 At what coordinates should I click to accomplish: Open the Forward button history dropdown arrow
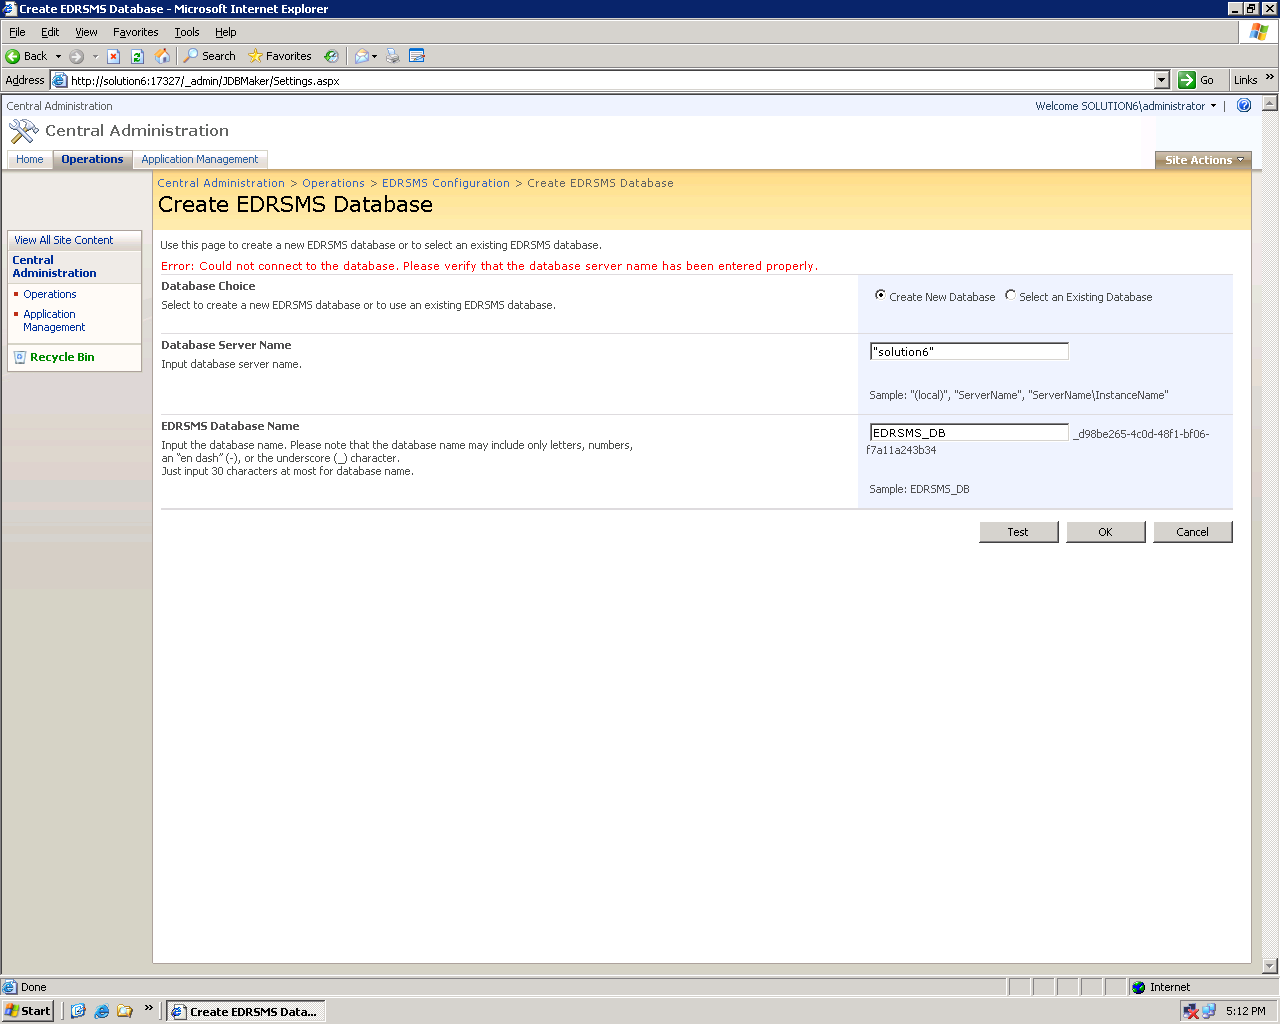(x=95, y=56)
